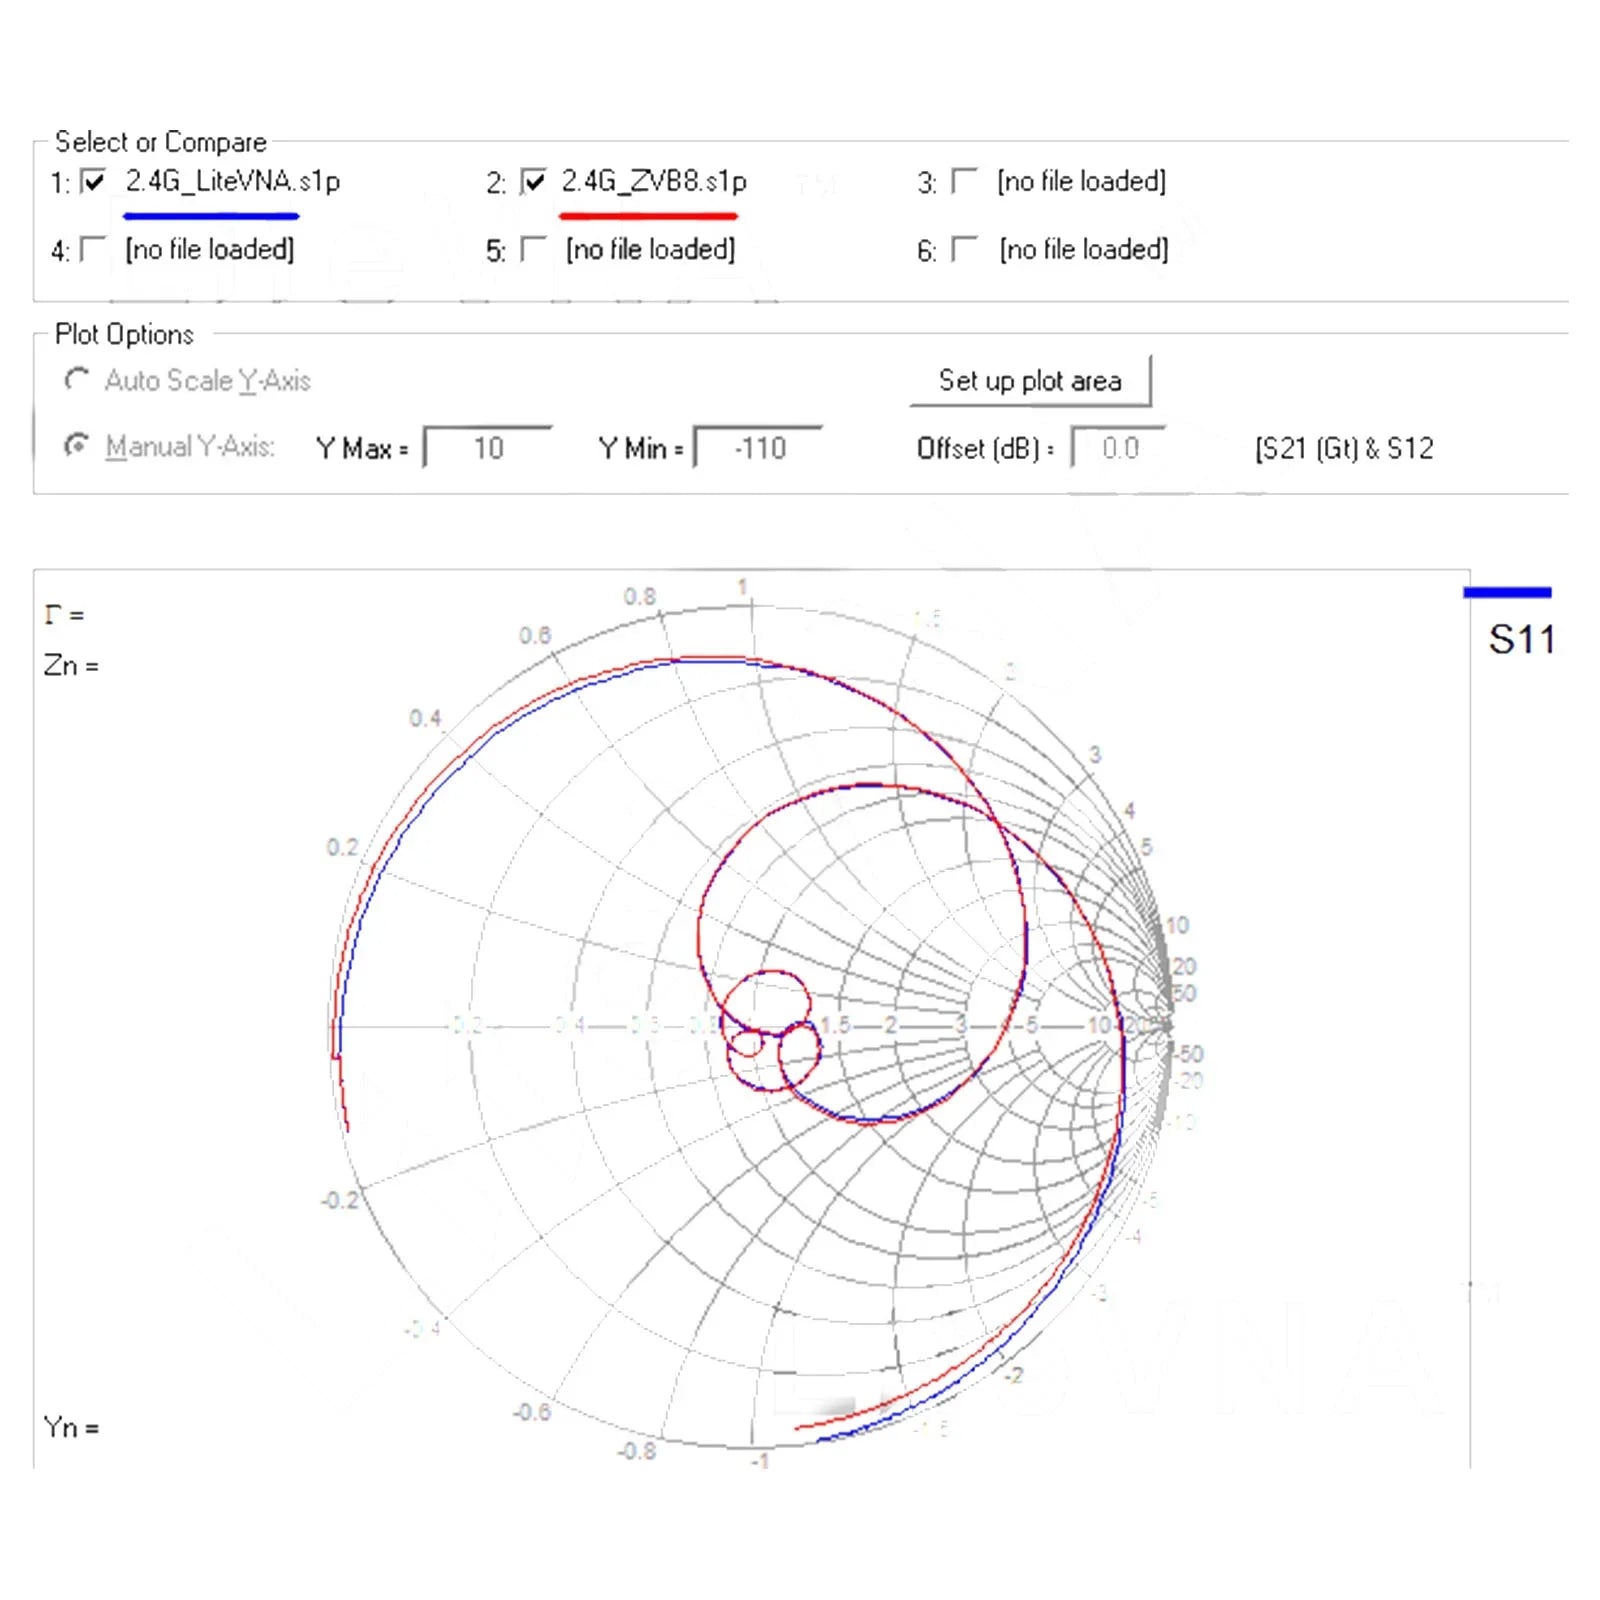Click the blue trace color line under LiteVNA
The height and width of the screenshot is (1600, 1600).
pyautogui.click(x=211, y=216)
